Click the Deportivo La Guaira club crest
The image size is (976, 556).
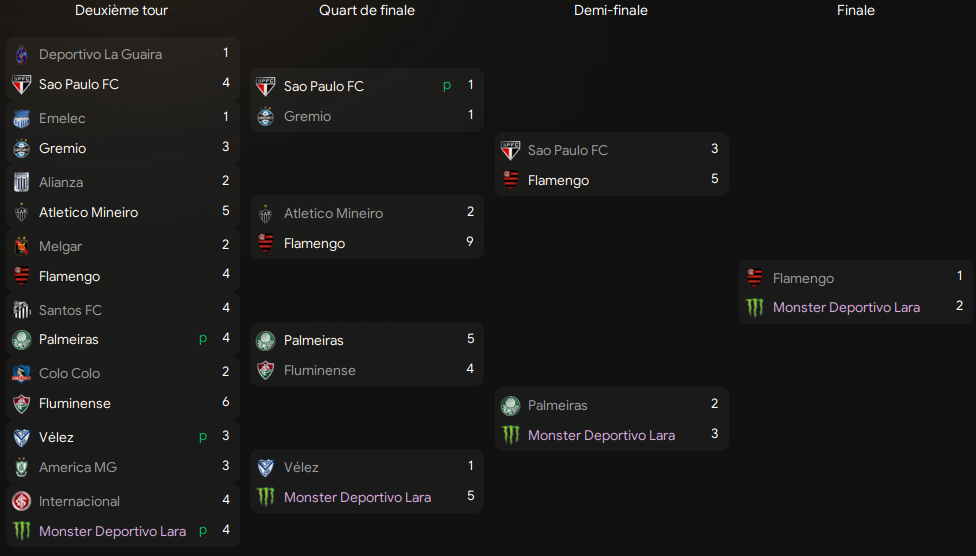tap(21, 54)
